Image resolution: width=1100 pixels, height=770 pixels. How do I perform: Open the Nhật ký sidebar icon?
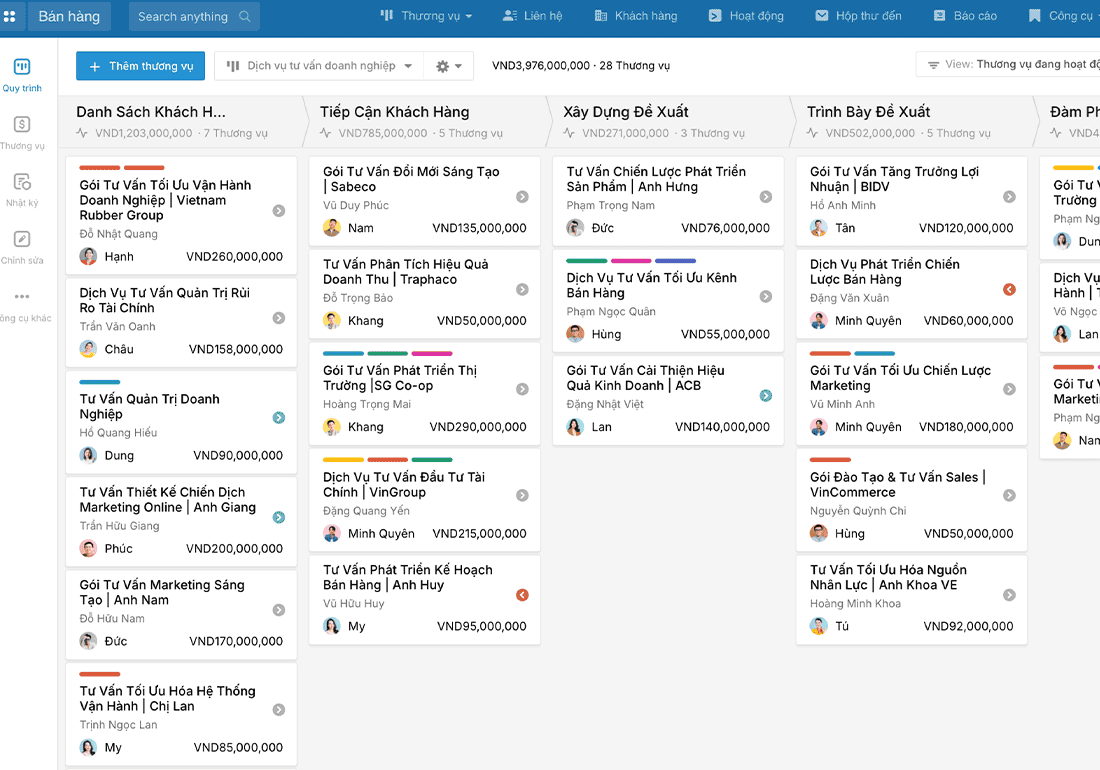(22, 182)
